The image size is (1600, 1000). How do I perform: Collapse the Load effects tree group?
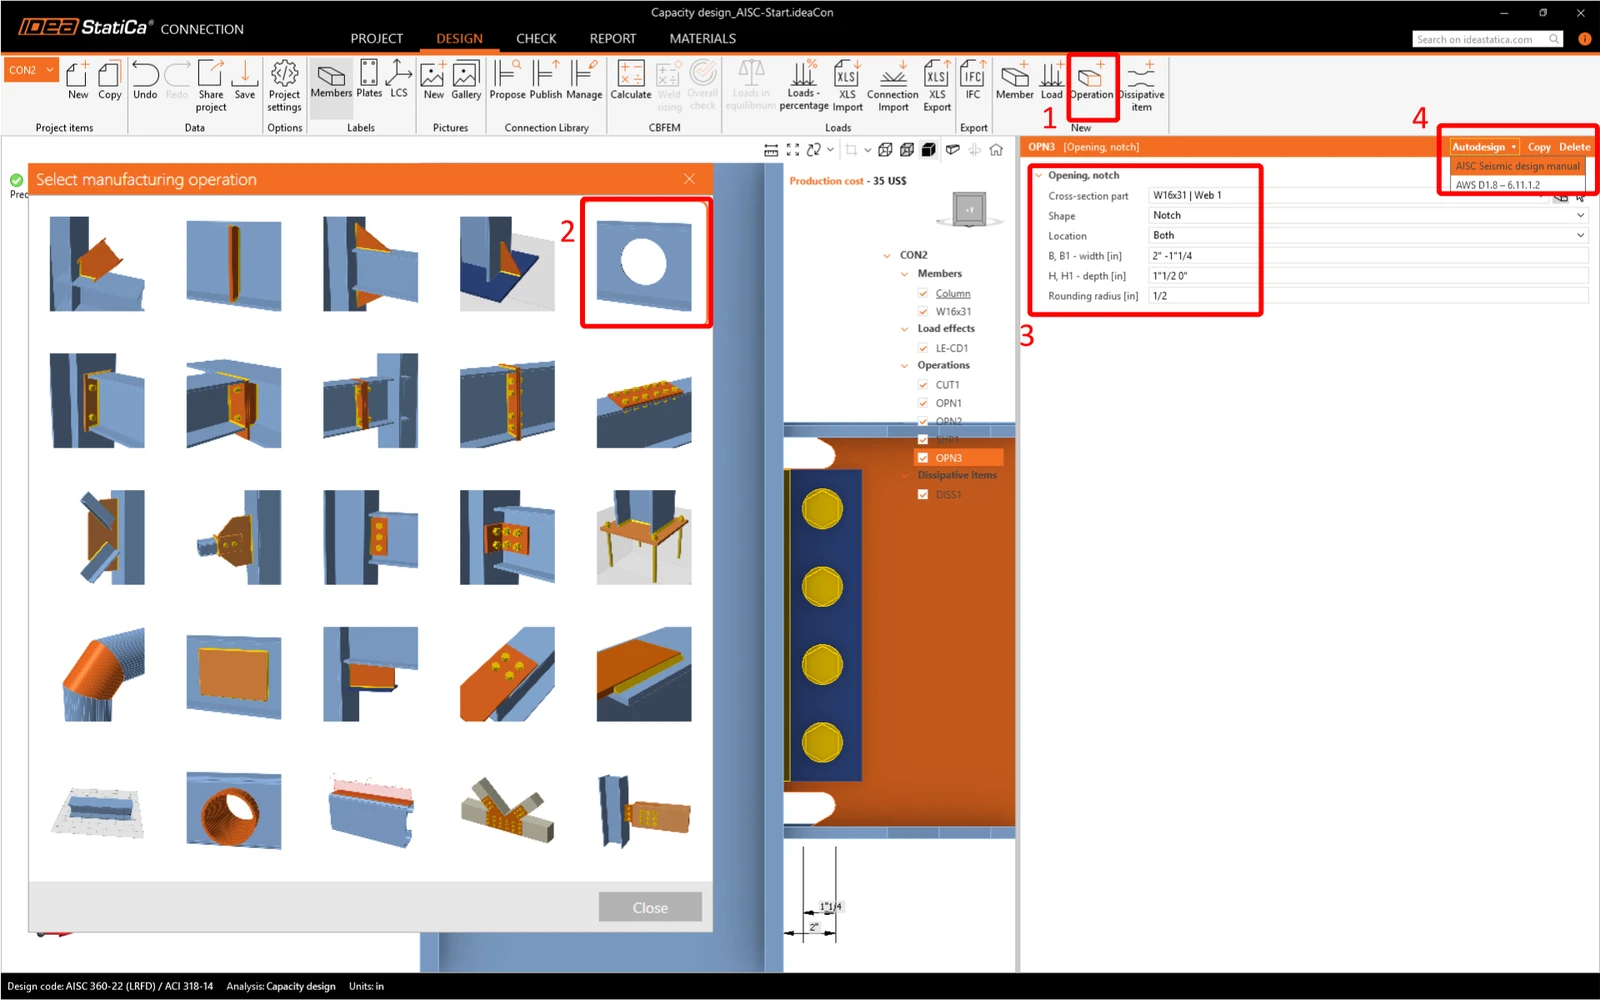905,329
